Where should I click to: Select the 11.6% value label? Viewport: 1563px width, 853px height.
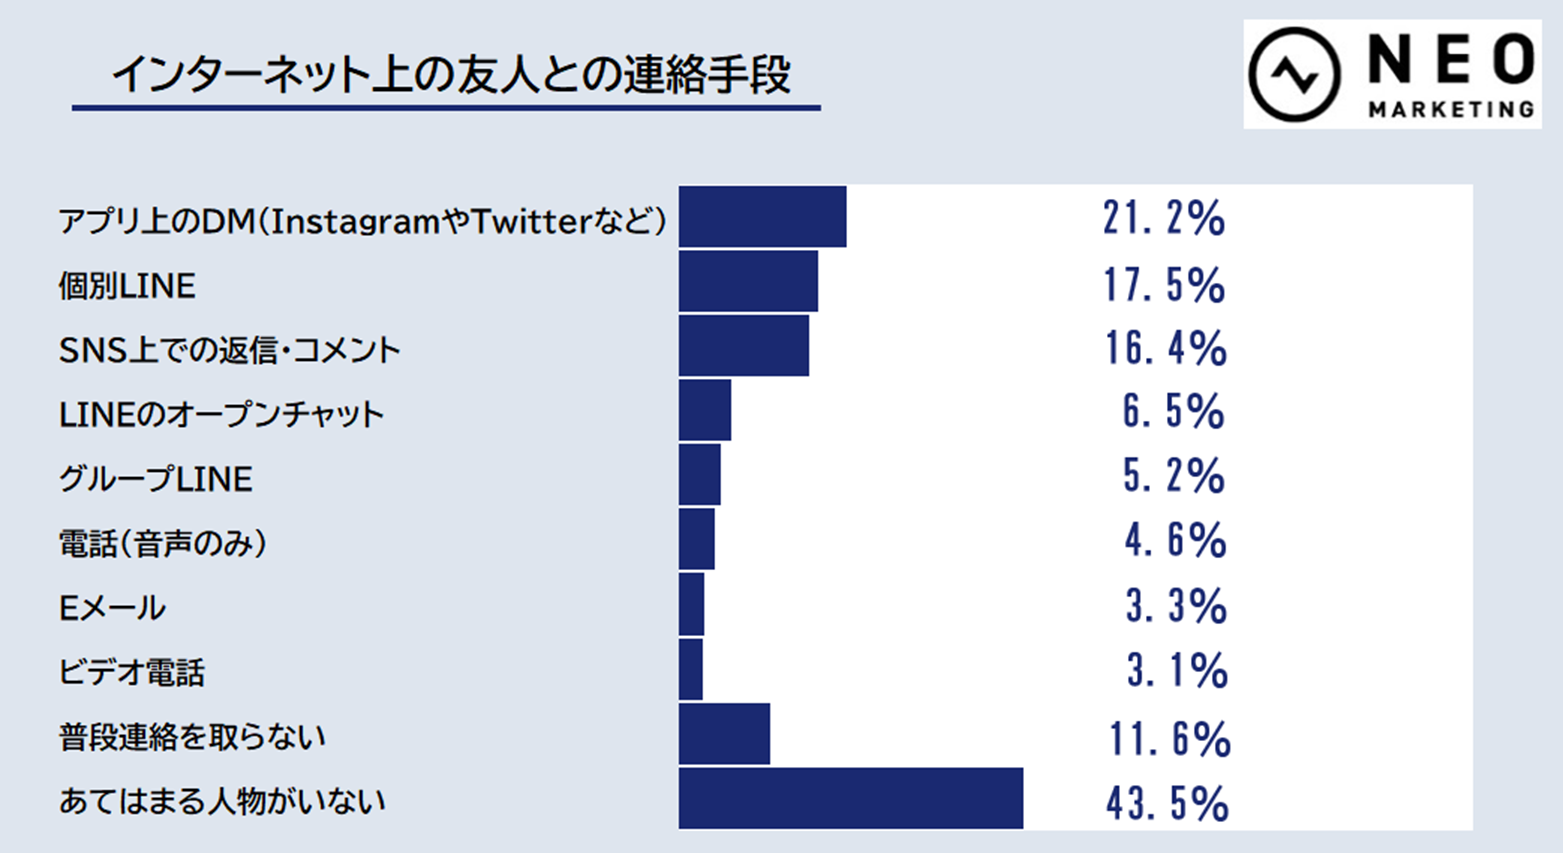pos(1169,740)
